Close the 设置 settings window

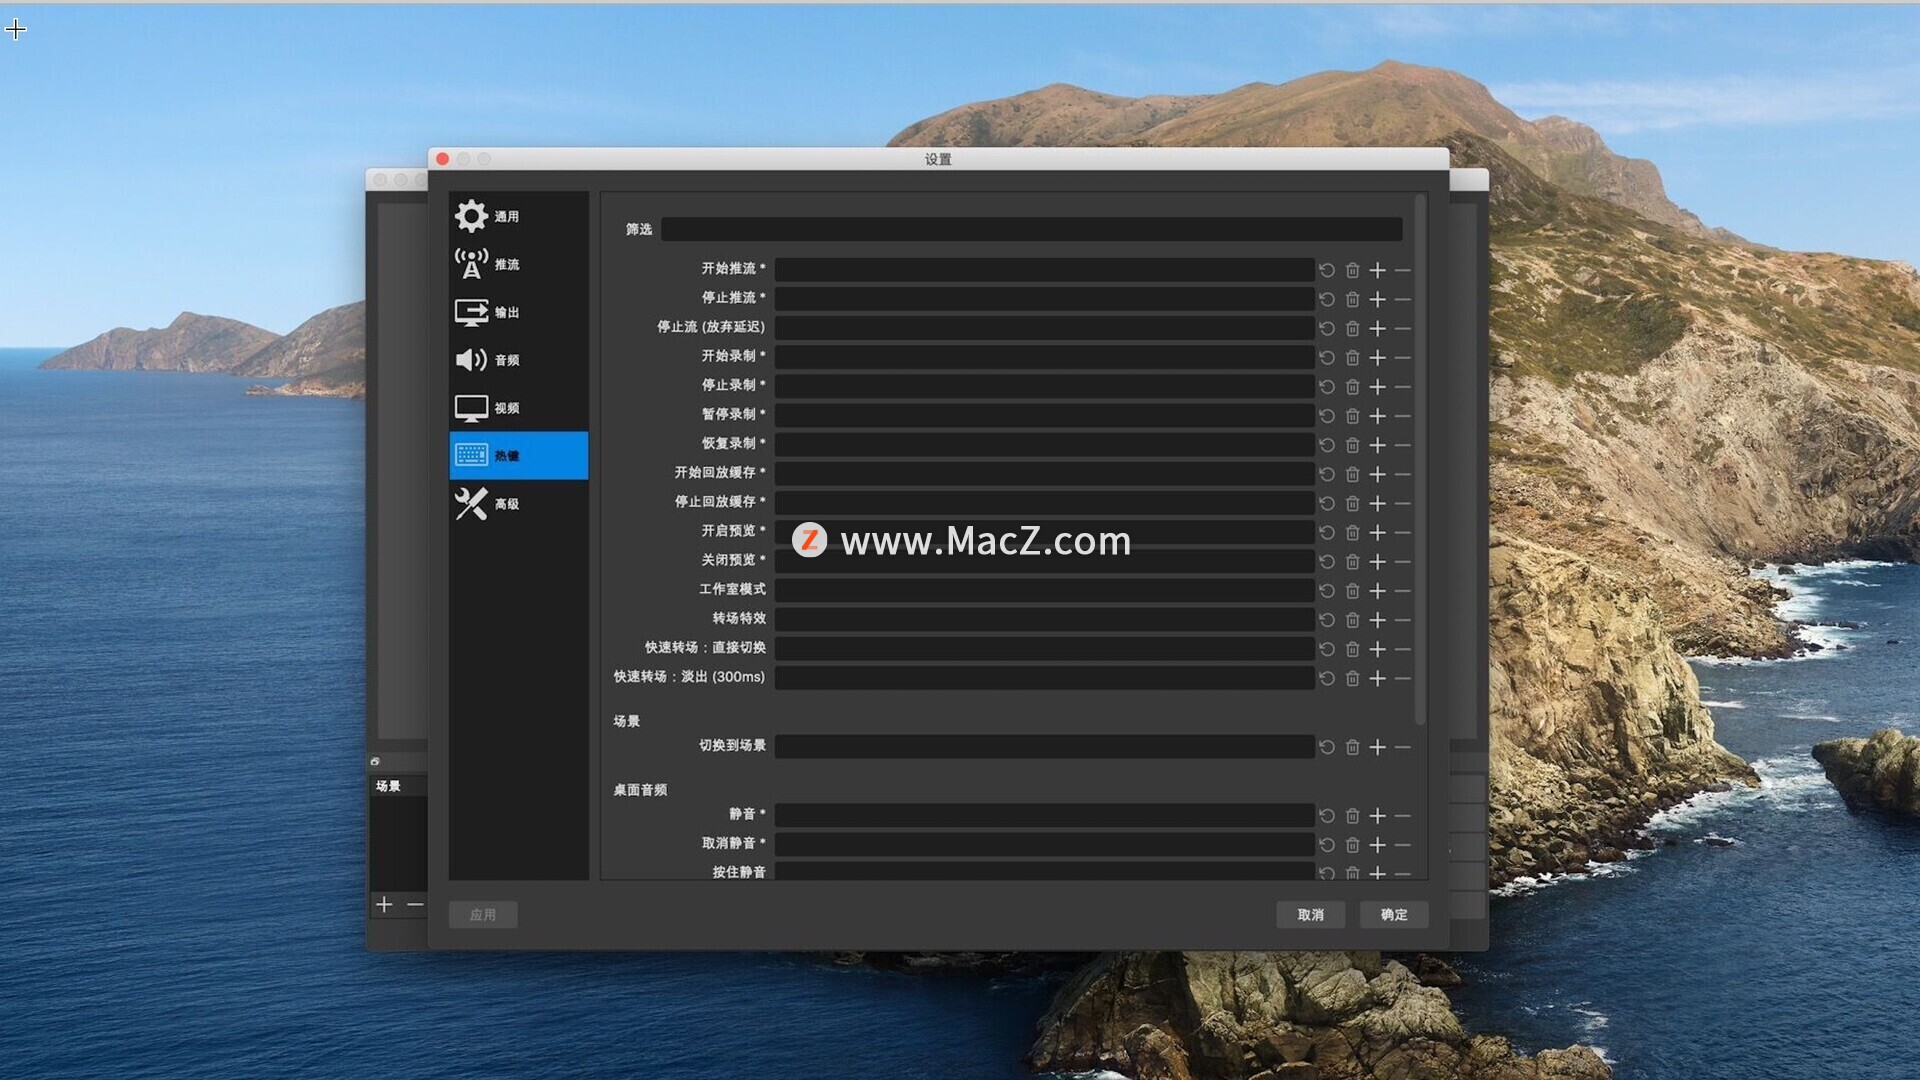coord(442,159)
